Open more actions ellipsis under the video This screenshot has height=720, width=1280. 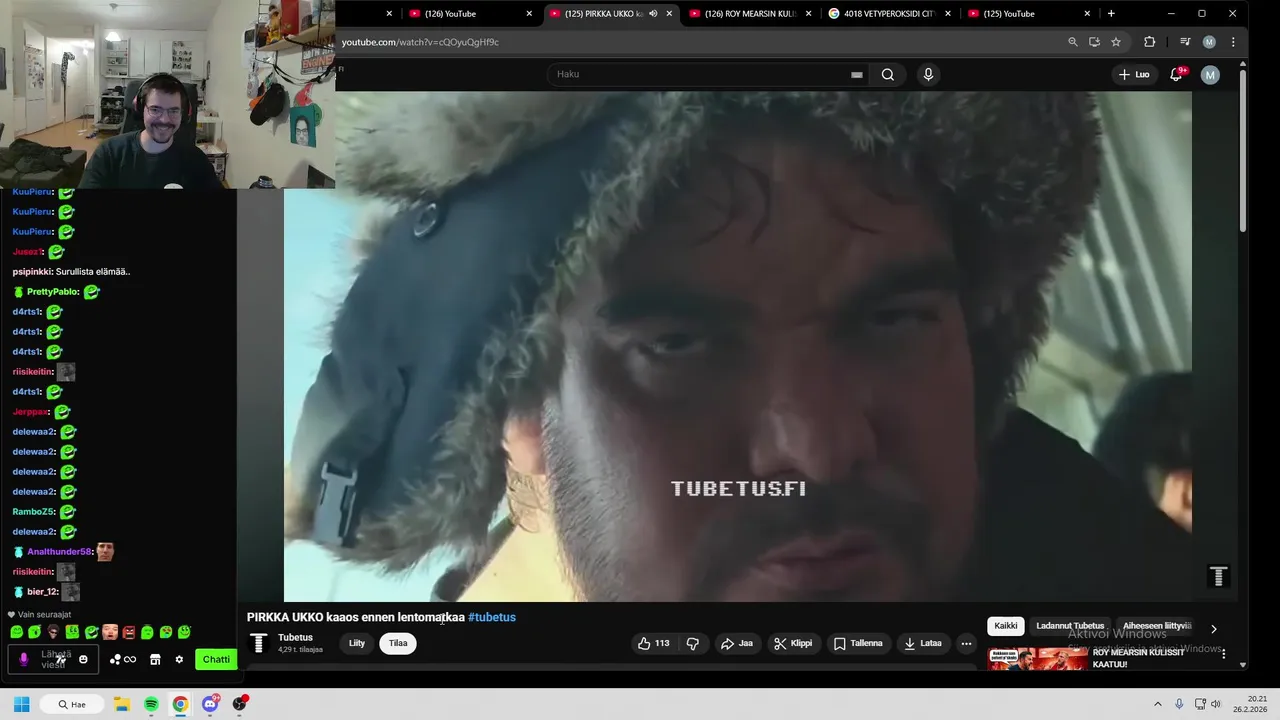(966, 643)
